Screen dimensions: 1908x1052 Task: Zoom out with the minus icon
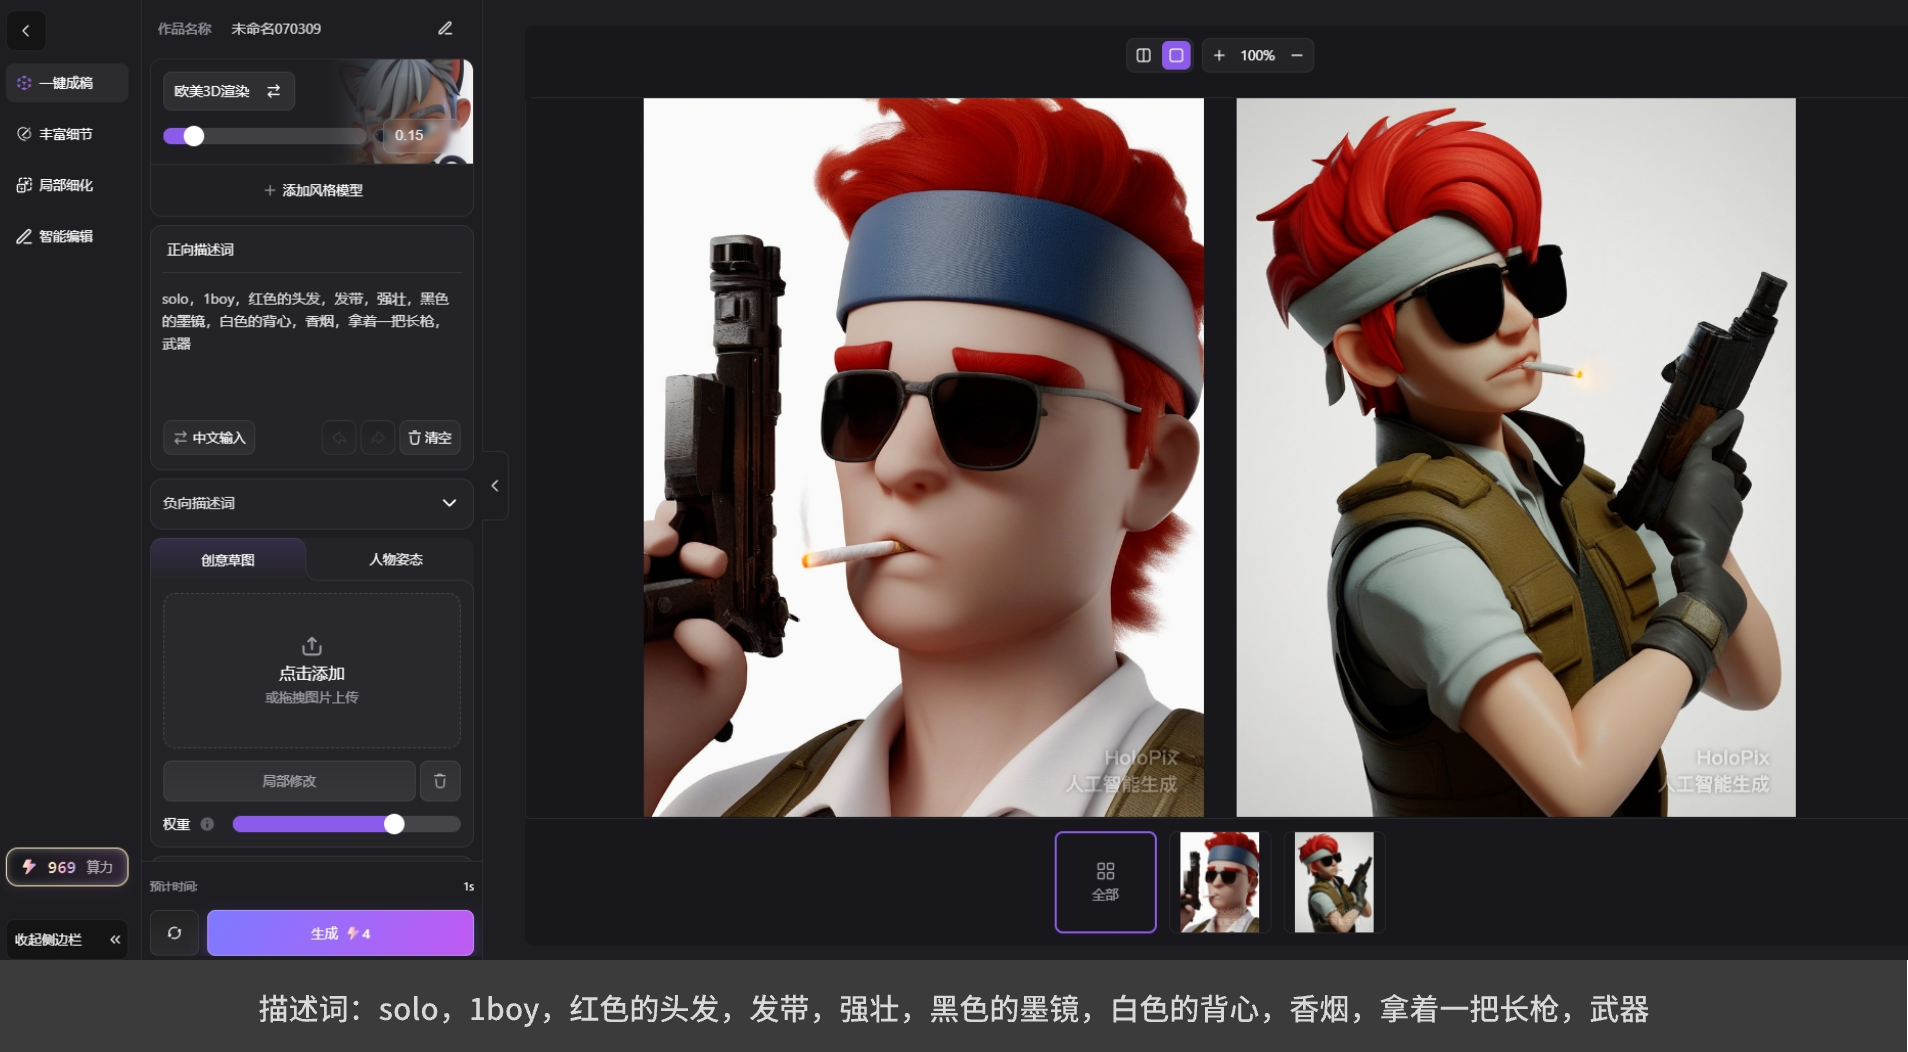click(x=1297, y=56)
